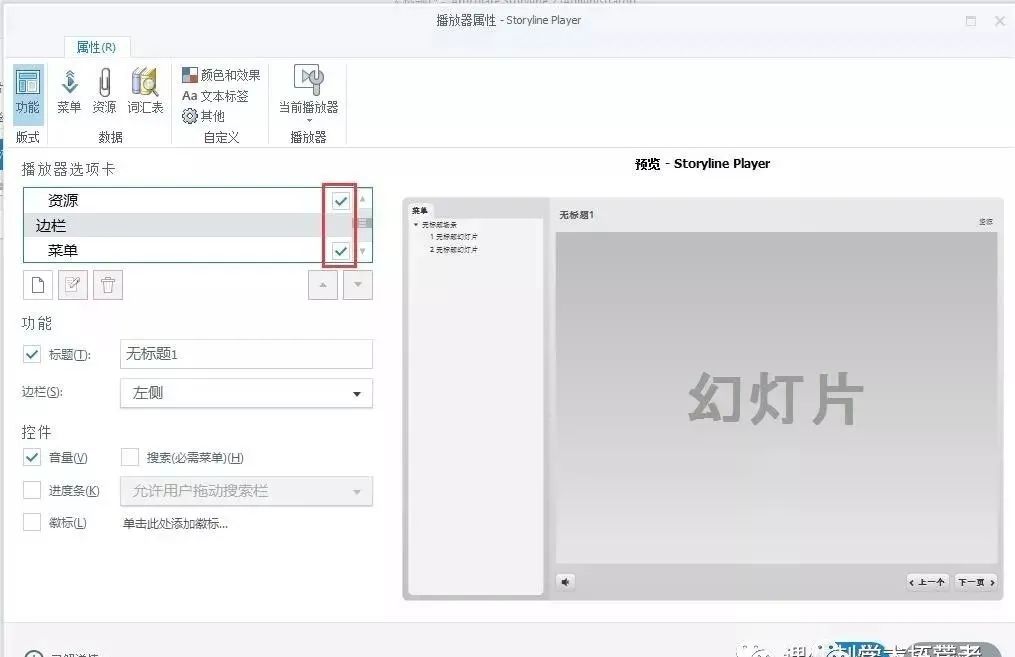
Task: Open Aa 文本标签 text labels
Action: 215,96
